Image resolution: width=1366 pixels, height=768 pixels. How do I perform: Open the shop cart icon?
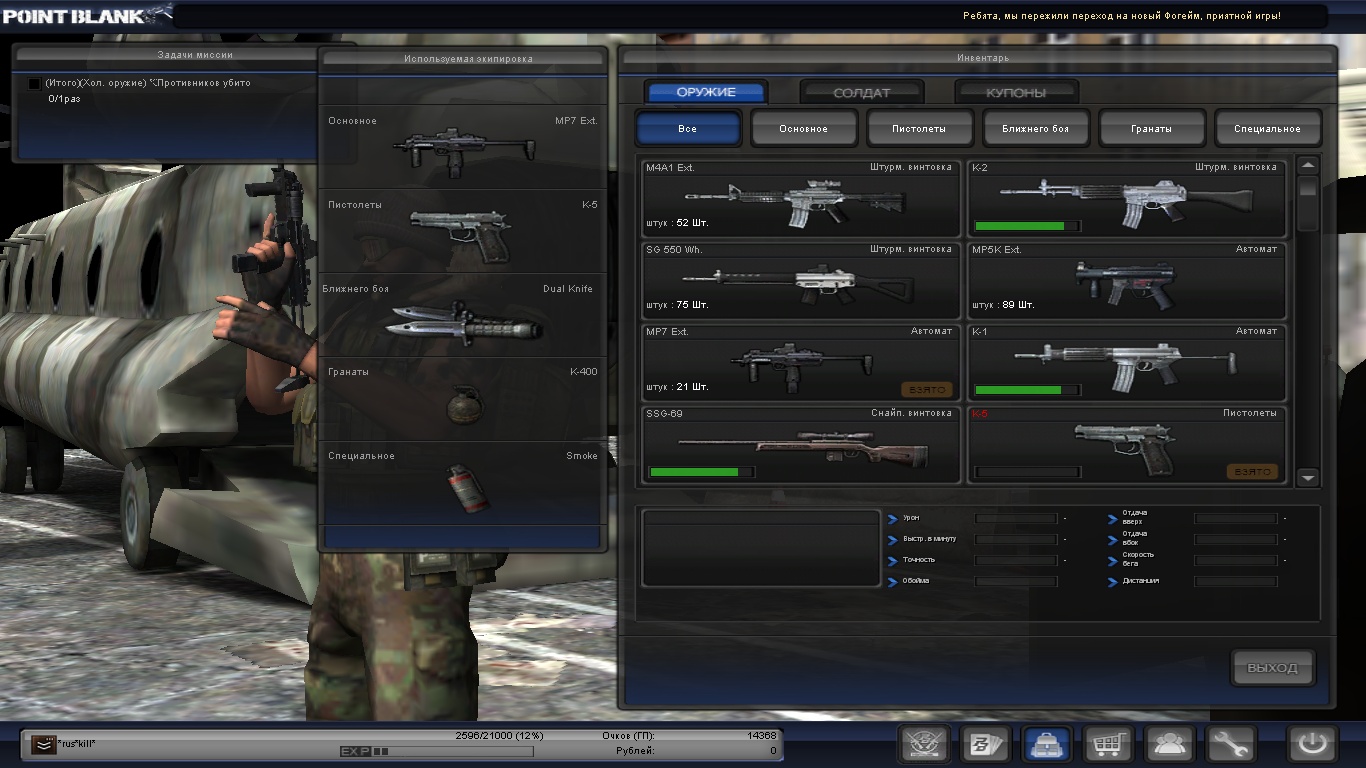click(x=1108, y=744)
